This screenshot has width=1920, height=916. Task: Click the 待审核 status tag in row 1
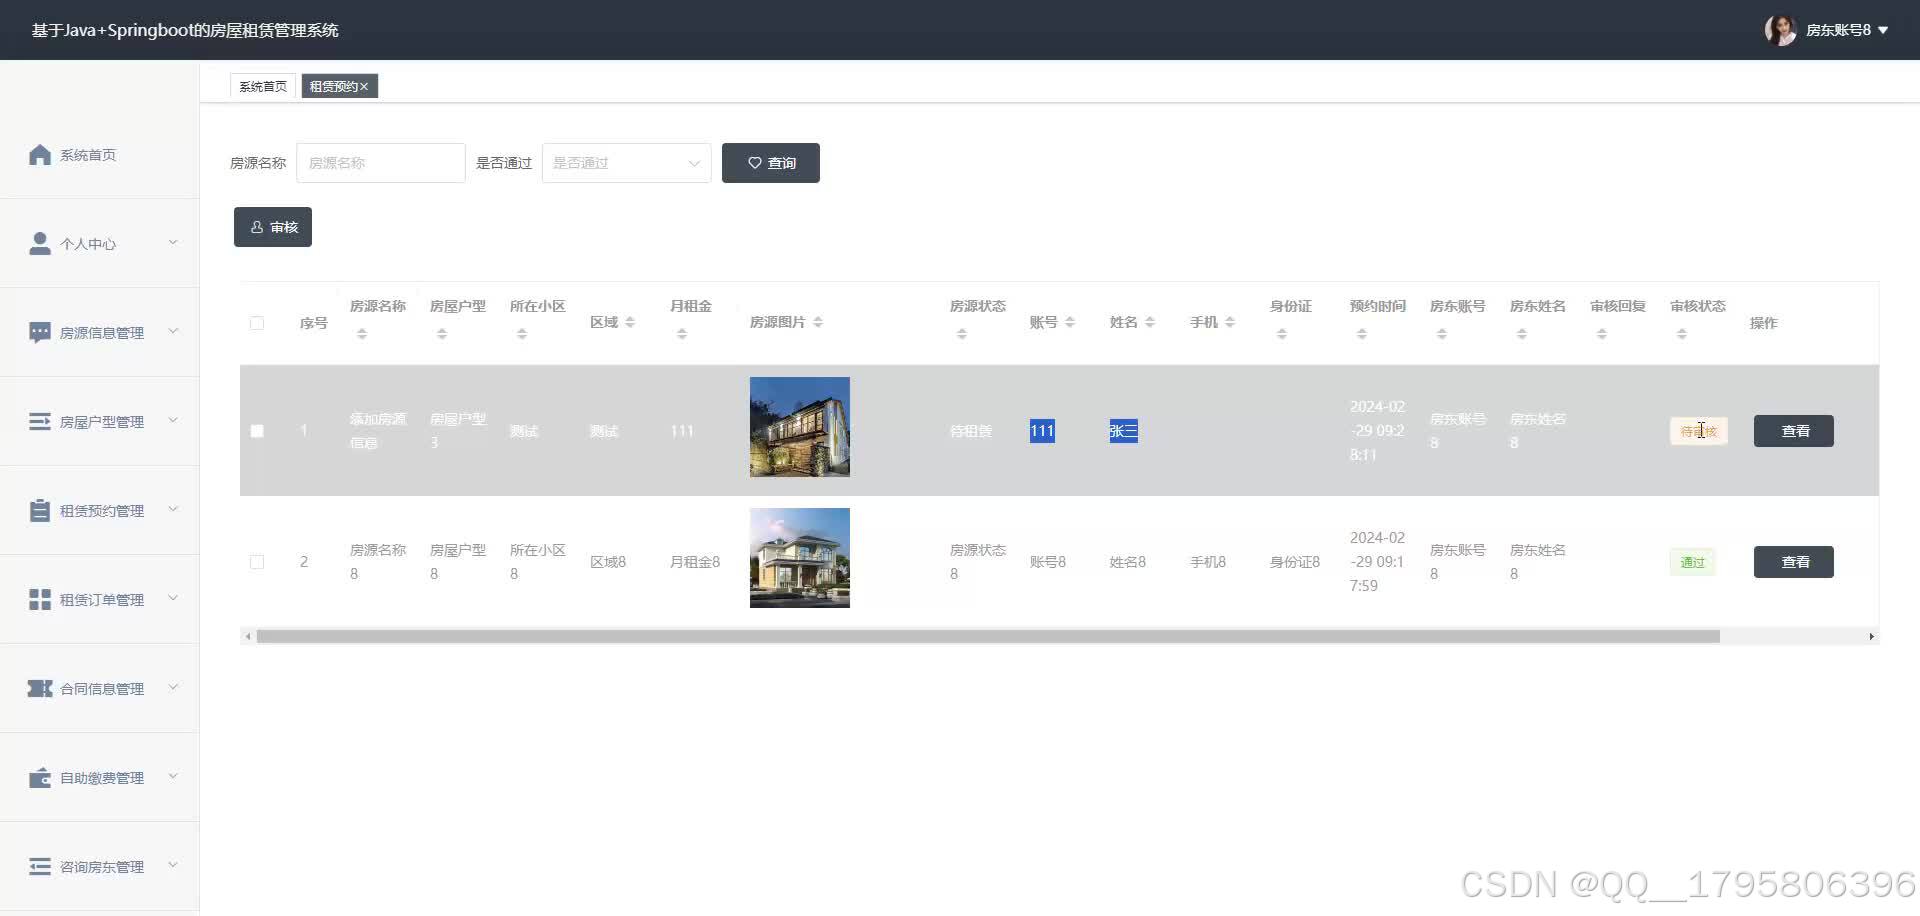pos(1698,431)
